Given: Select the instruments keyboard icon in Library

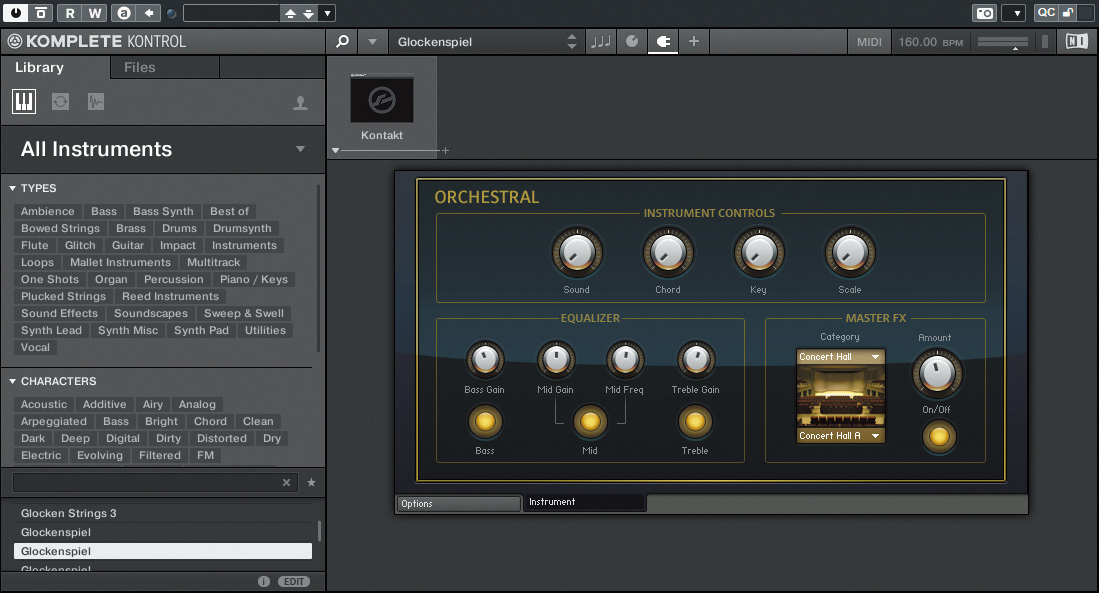Looking at the screenshot, I should [24, 102].
